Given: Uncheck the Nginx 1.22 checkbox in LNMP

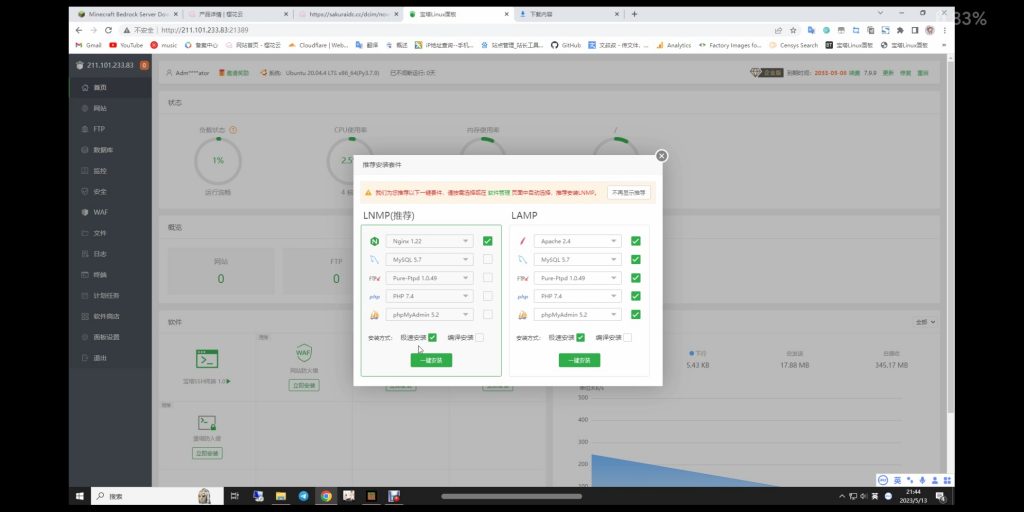Looking at the screenshot, I should tap(487, 241).
